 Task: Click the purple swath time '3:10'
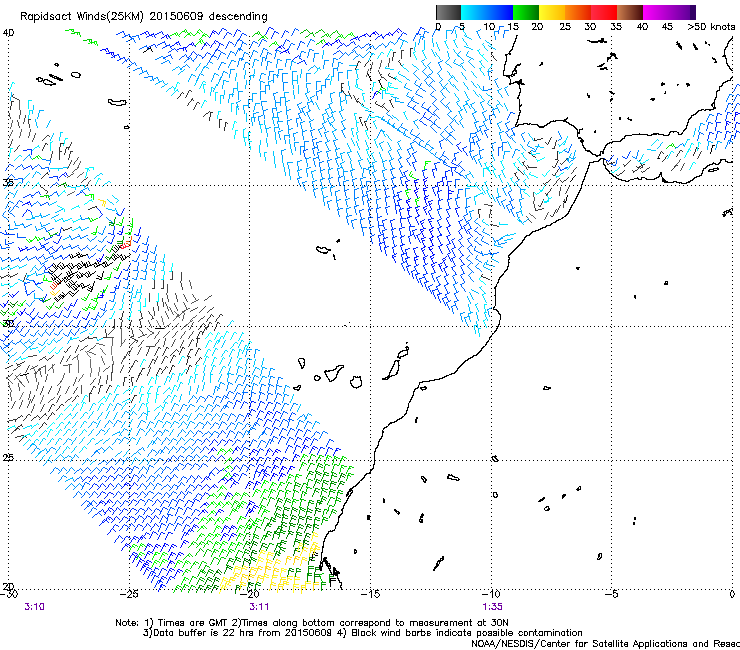point(34,607)
